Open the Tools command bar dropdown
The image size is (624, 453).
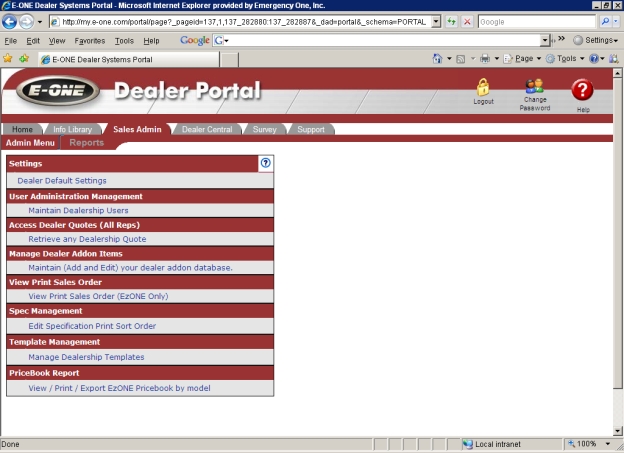point(565,59)
